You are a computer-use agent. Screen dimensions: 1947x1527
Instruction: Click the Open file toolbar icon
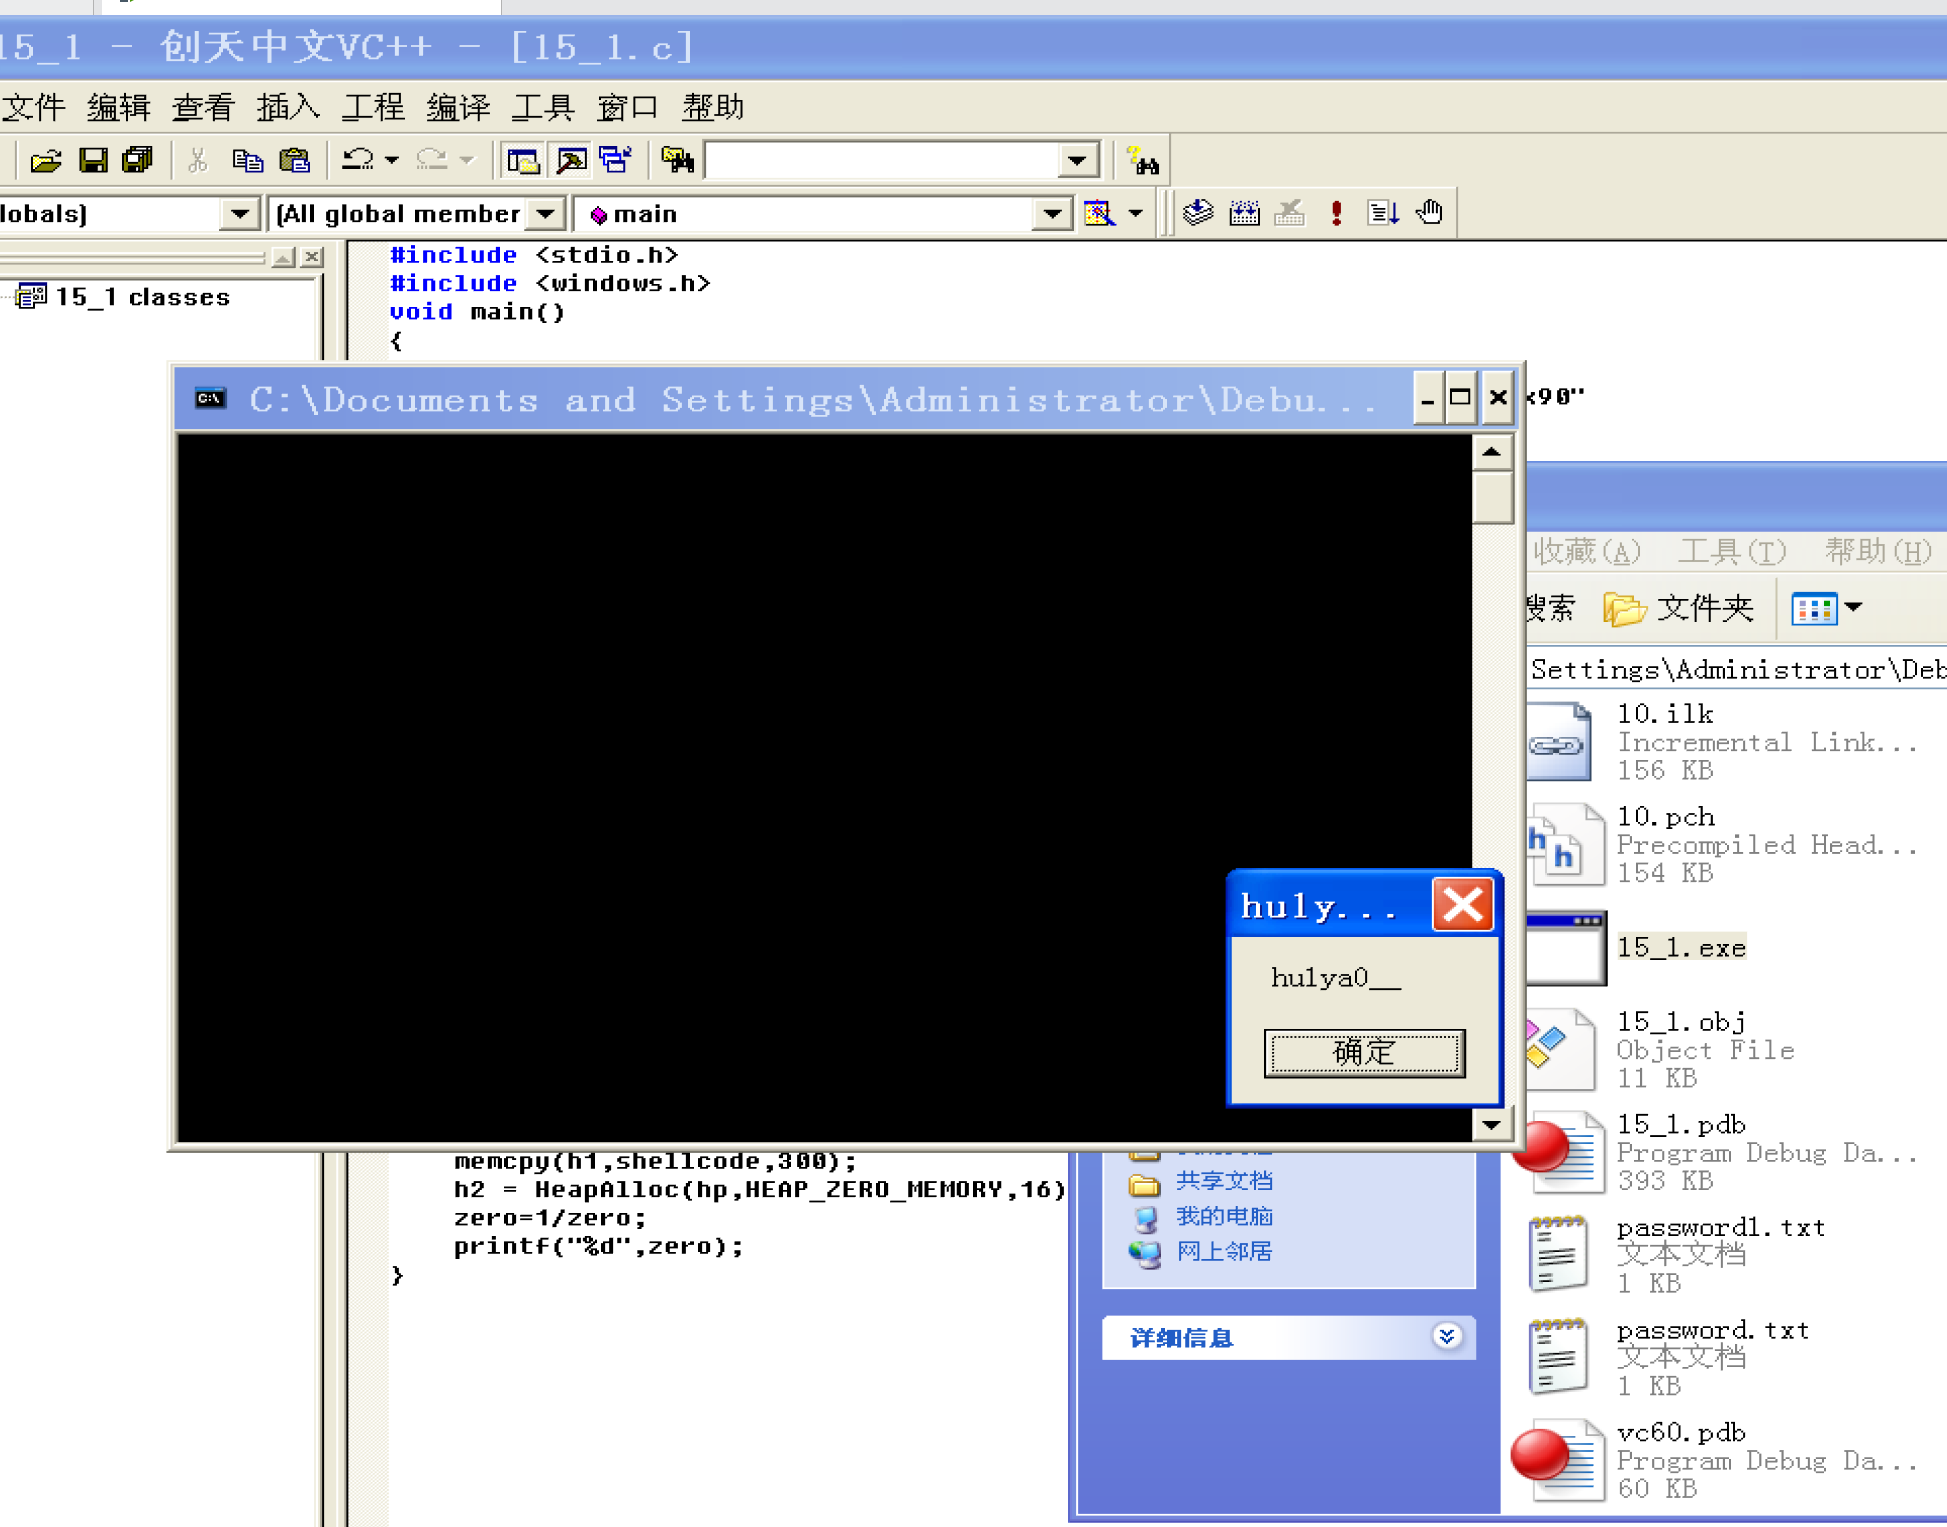click(x=46, y=160)
